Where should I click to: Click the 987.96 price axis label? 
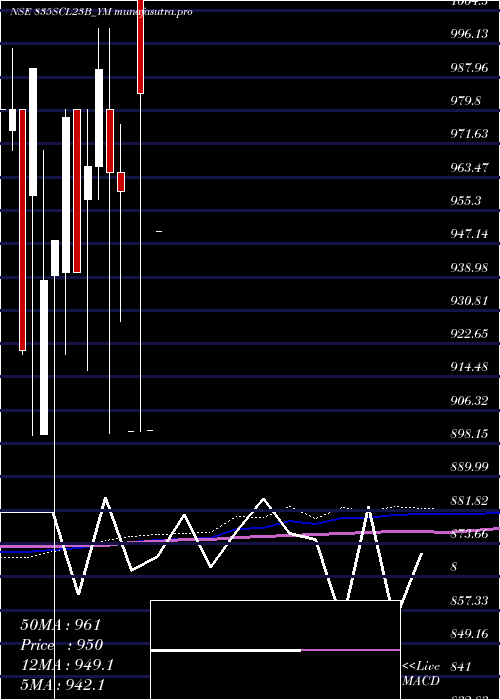tap(469, 68)
